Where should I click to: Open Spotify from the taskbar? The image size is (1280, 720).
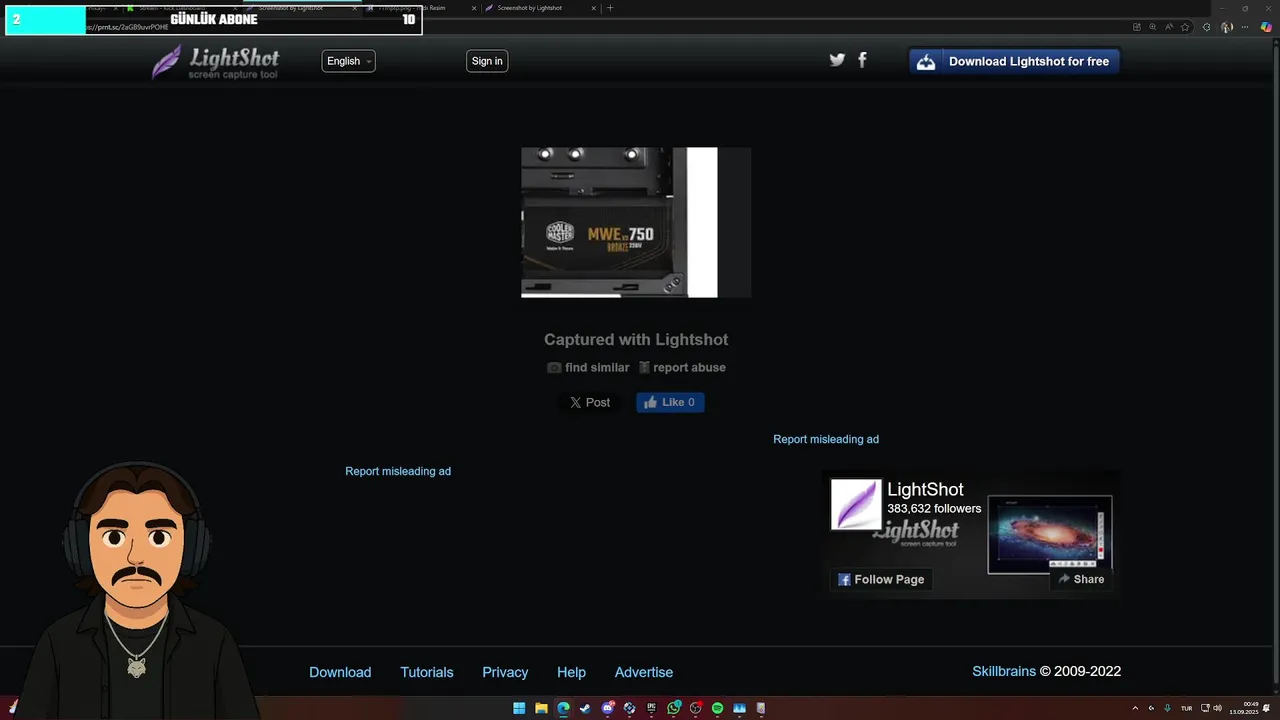(x=717, y=708)
